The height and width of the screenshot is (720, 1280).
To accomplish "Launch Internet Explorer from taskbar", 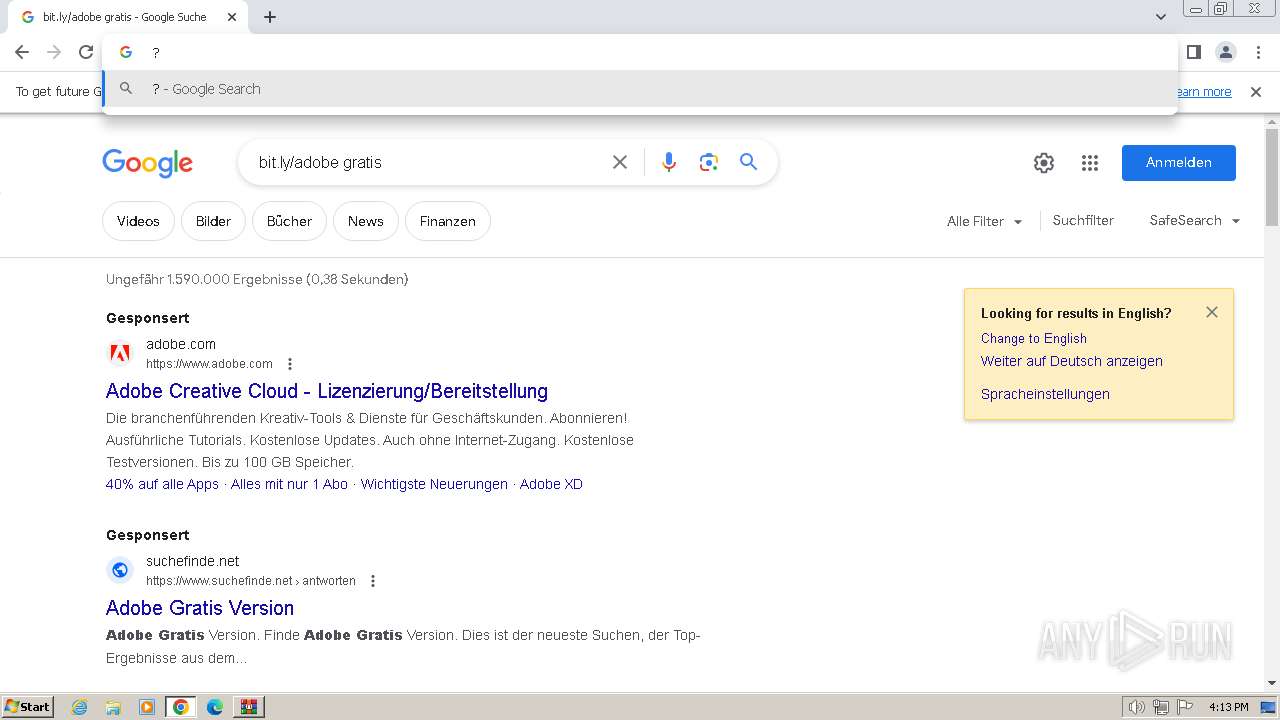I will tap(80, 707).
